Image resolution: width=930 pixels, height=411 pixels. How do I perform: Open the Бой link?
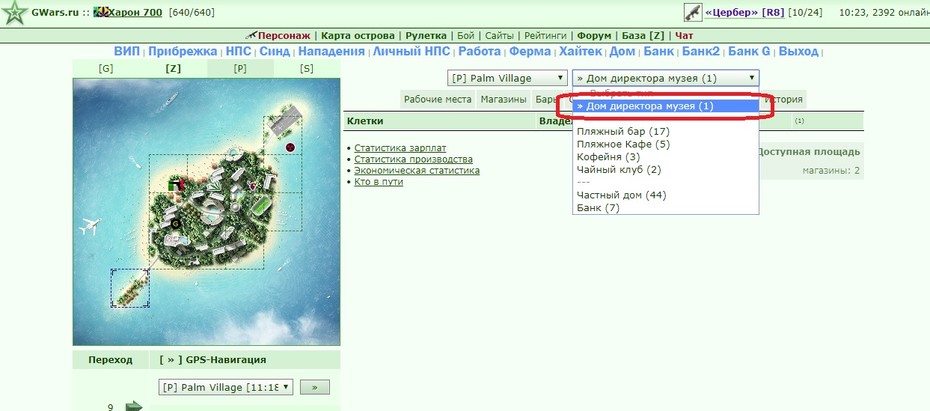point(466,36)
